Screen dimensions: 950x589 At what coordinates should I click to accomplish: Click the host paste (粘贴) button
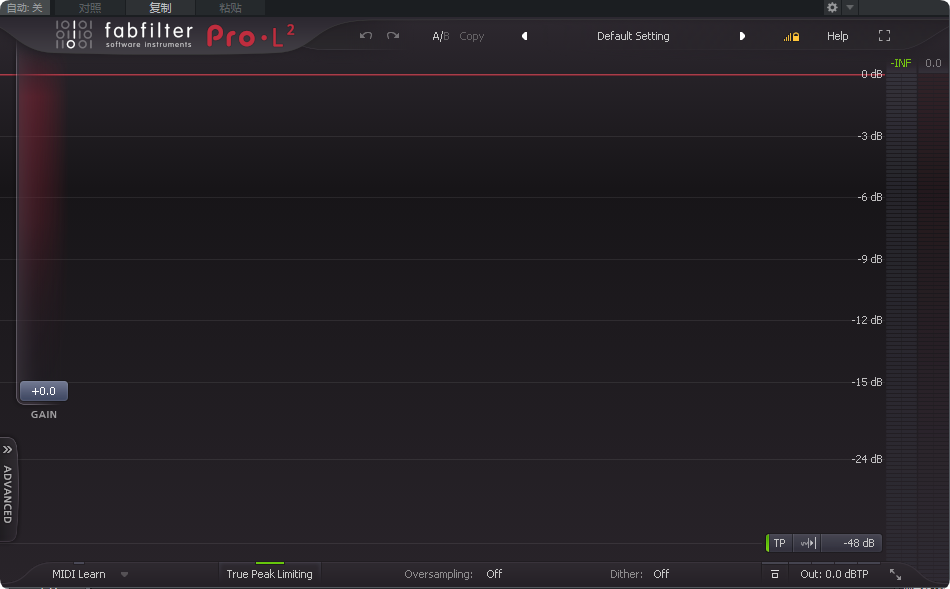tap(230, 7)
